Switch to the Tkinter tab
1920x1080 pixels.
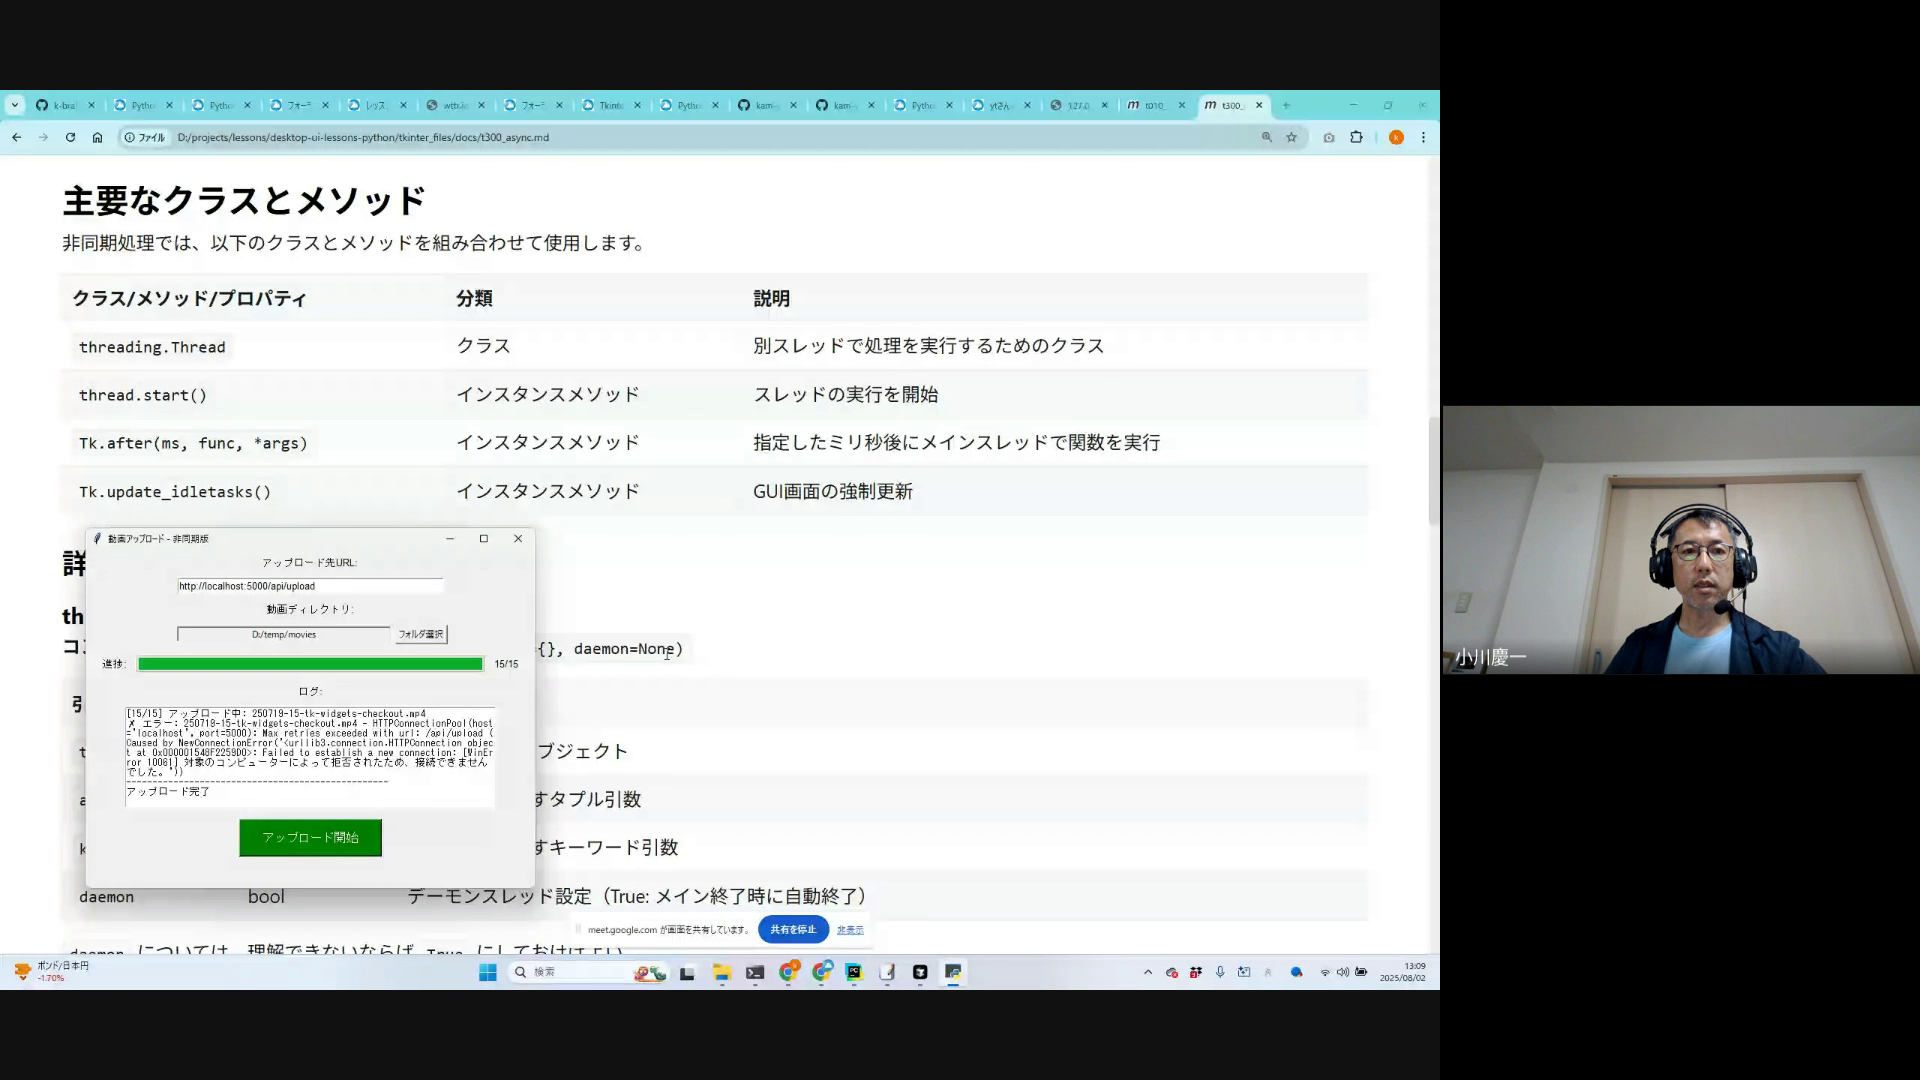[x=607, y=105]
